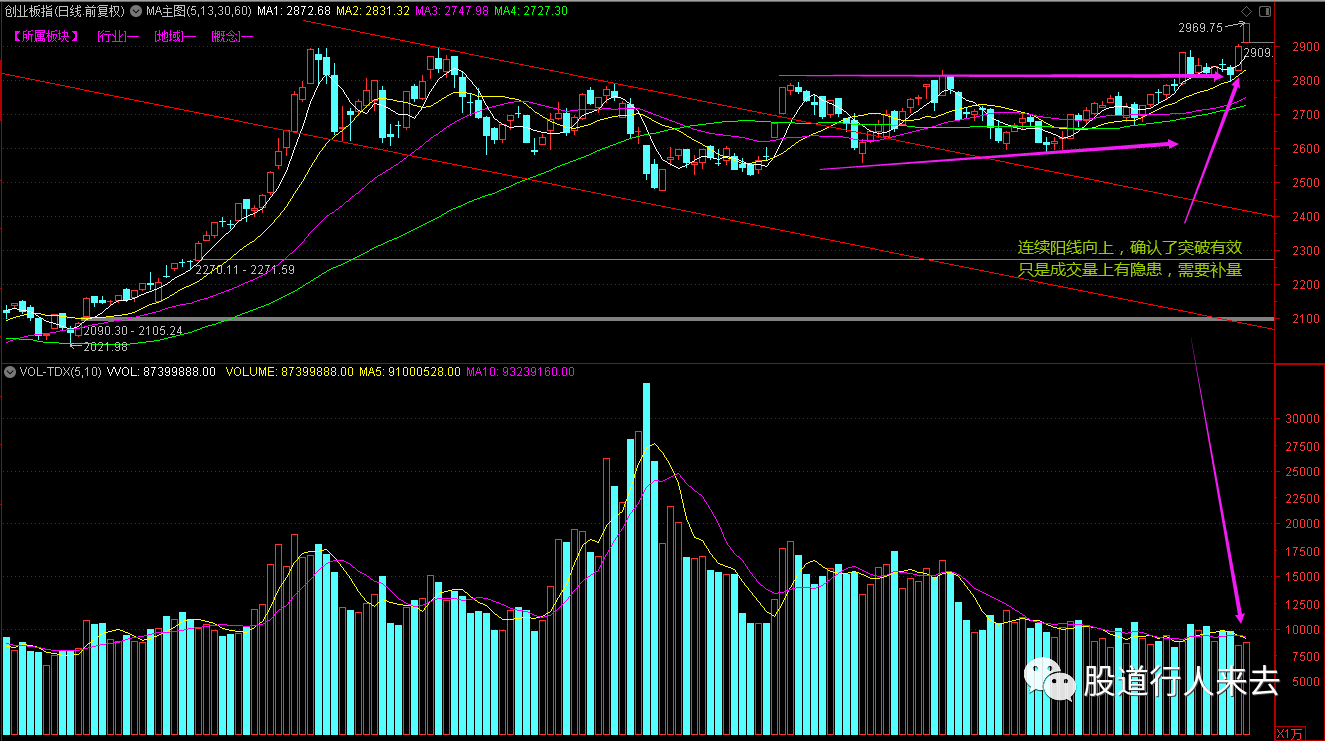
Task: Click the 2270.11 - 2271.59 gap label
Action: (x=246, y=270)
